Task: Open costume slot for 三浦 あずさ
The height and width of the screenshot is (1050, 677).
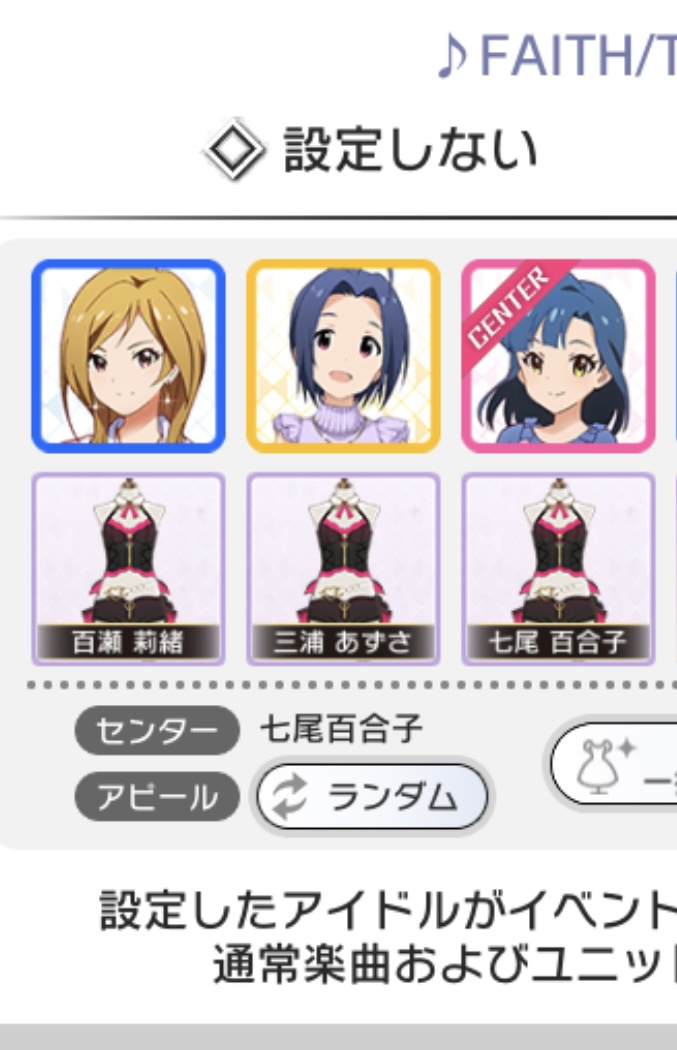Action: tap(344, 569)
